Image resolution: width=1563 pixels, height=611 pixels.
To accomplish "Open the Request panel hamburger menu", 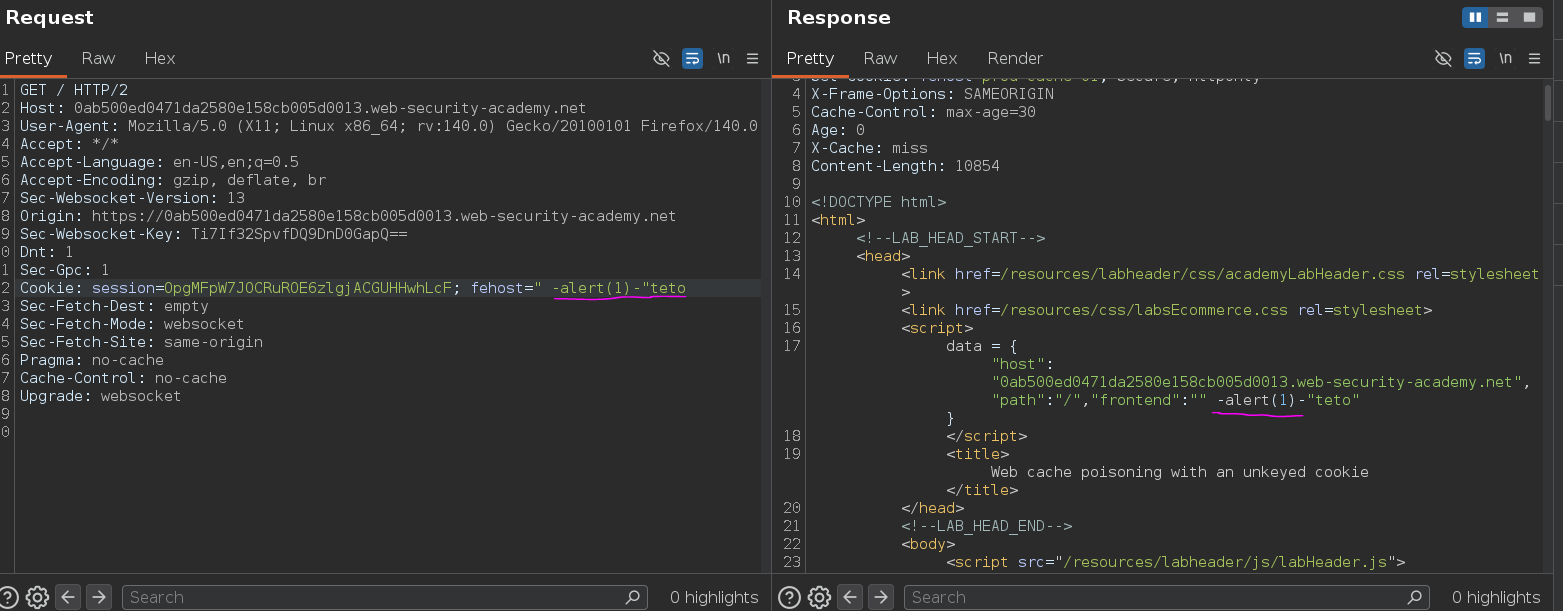I will pos(753,58).
